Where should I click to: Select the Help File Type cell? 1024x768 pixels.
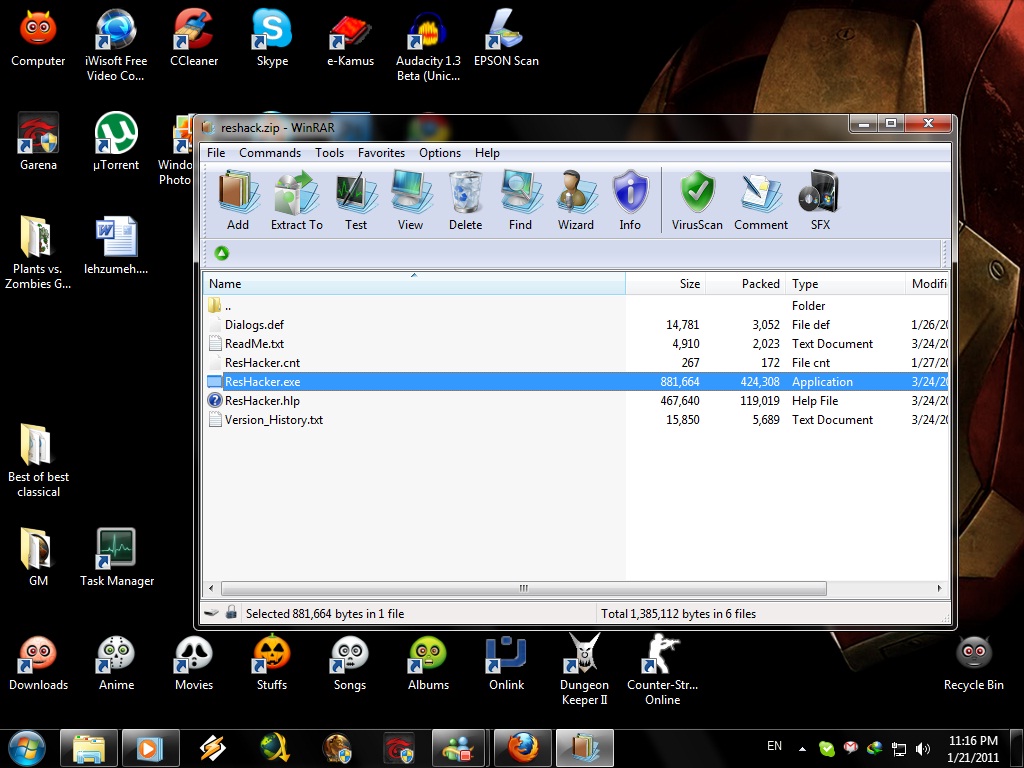814,400
